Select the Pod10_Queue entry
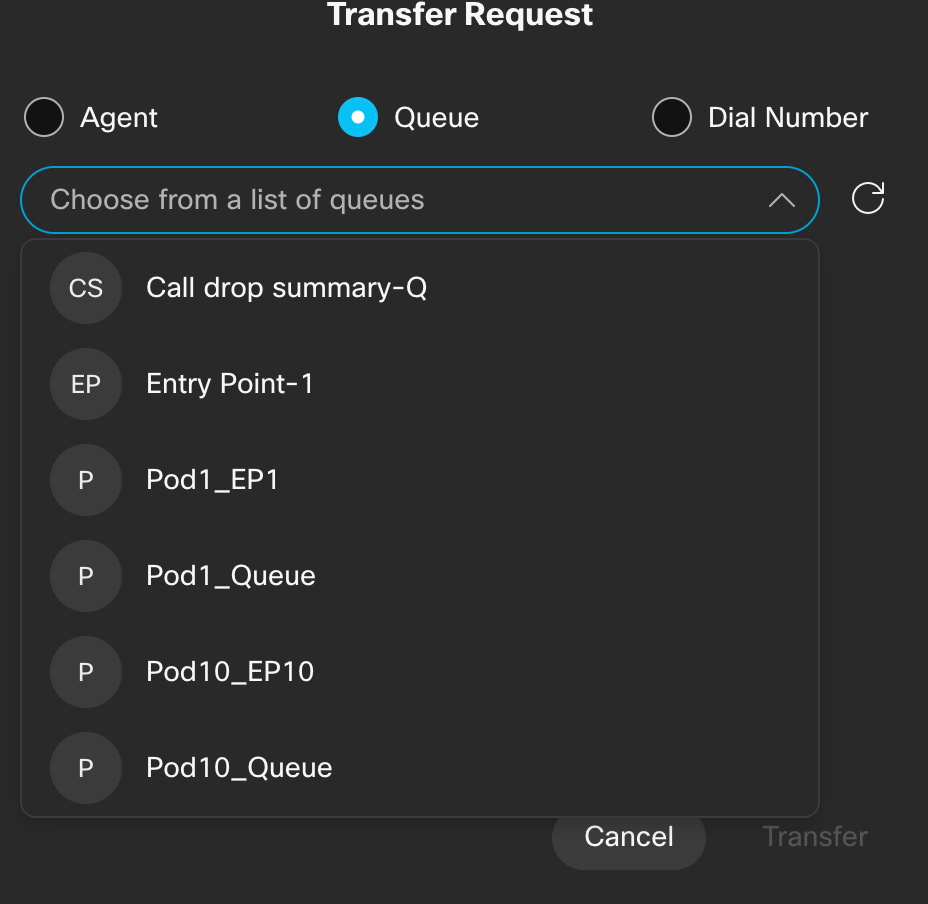This screenshot has width=928, height=904. click(x=239, y=768)
